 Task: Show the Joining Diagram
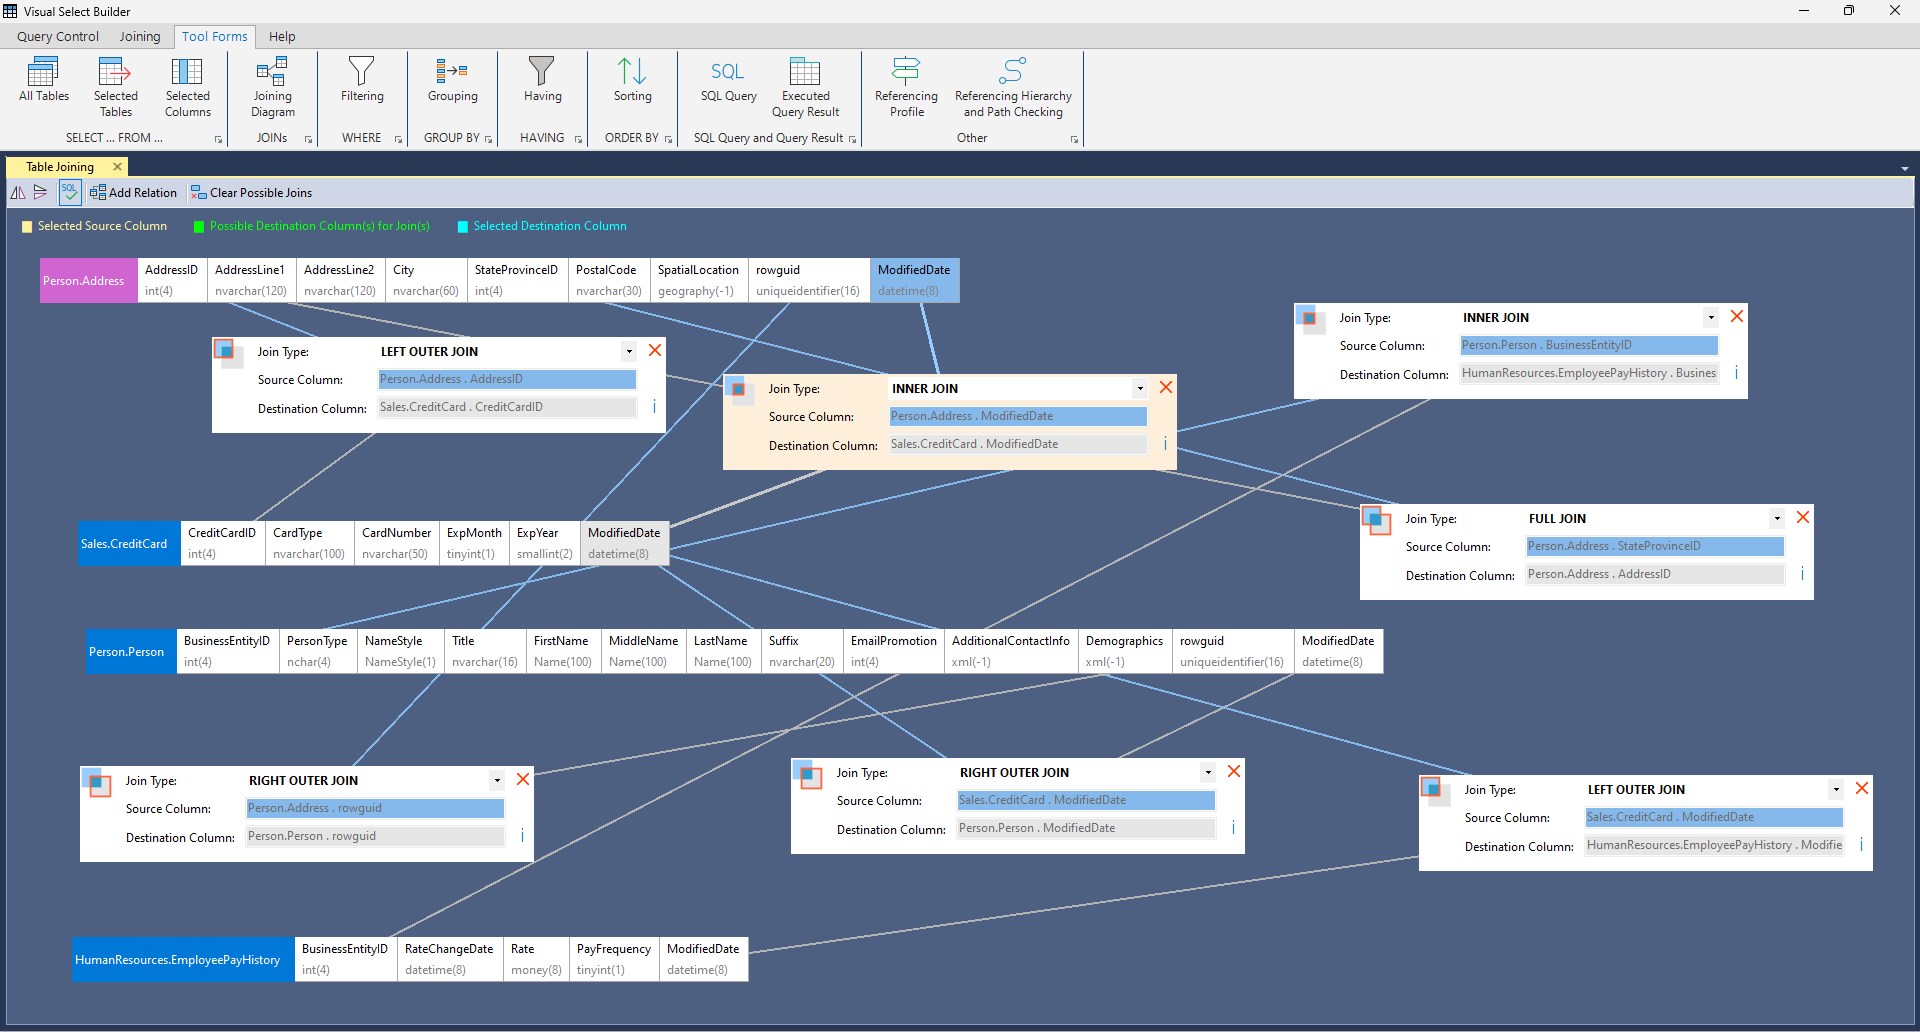(x=272, y=88)
